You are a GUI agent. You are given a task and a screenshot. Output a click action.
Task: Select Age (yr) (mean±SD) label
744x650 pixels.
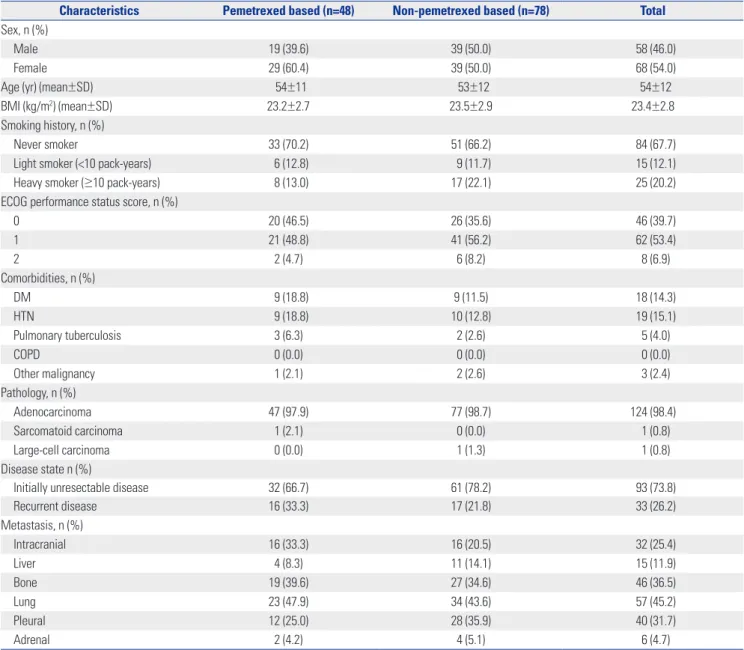[x=47, y=87]
